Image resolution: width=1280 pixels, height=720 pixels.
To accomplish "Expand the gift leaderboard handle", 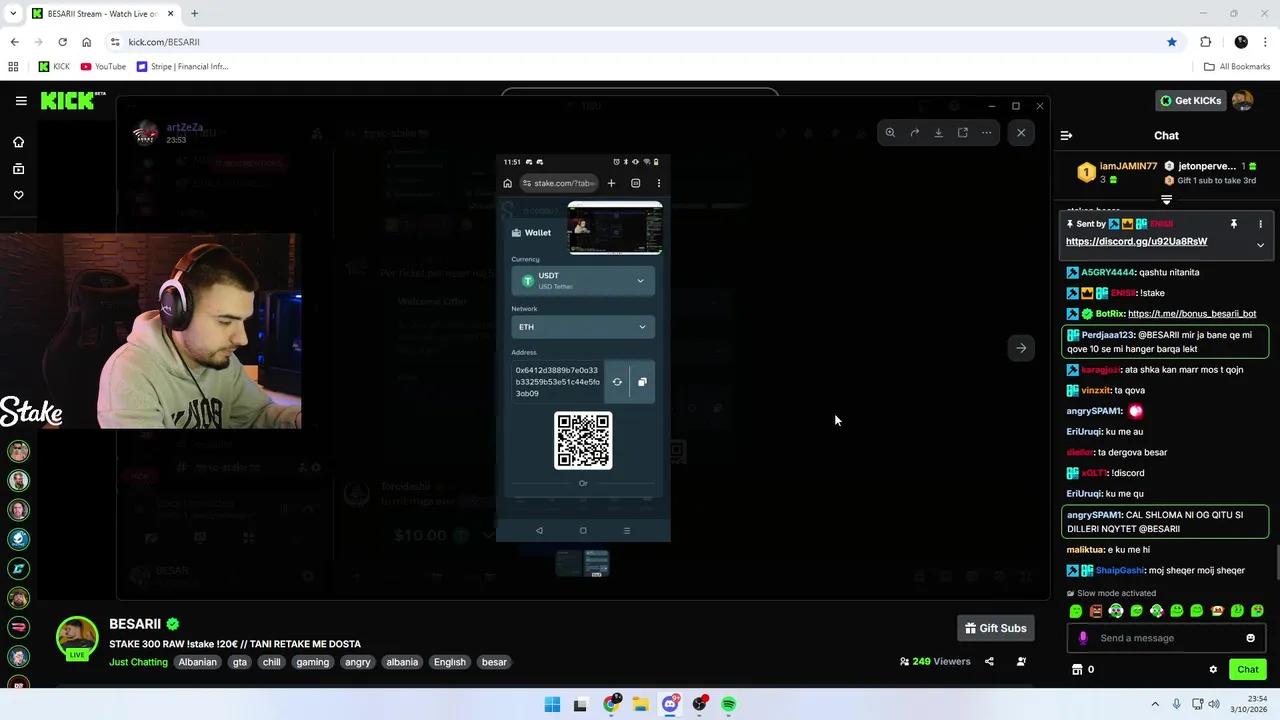I will pyautogui.click(x=1166, y=200).
